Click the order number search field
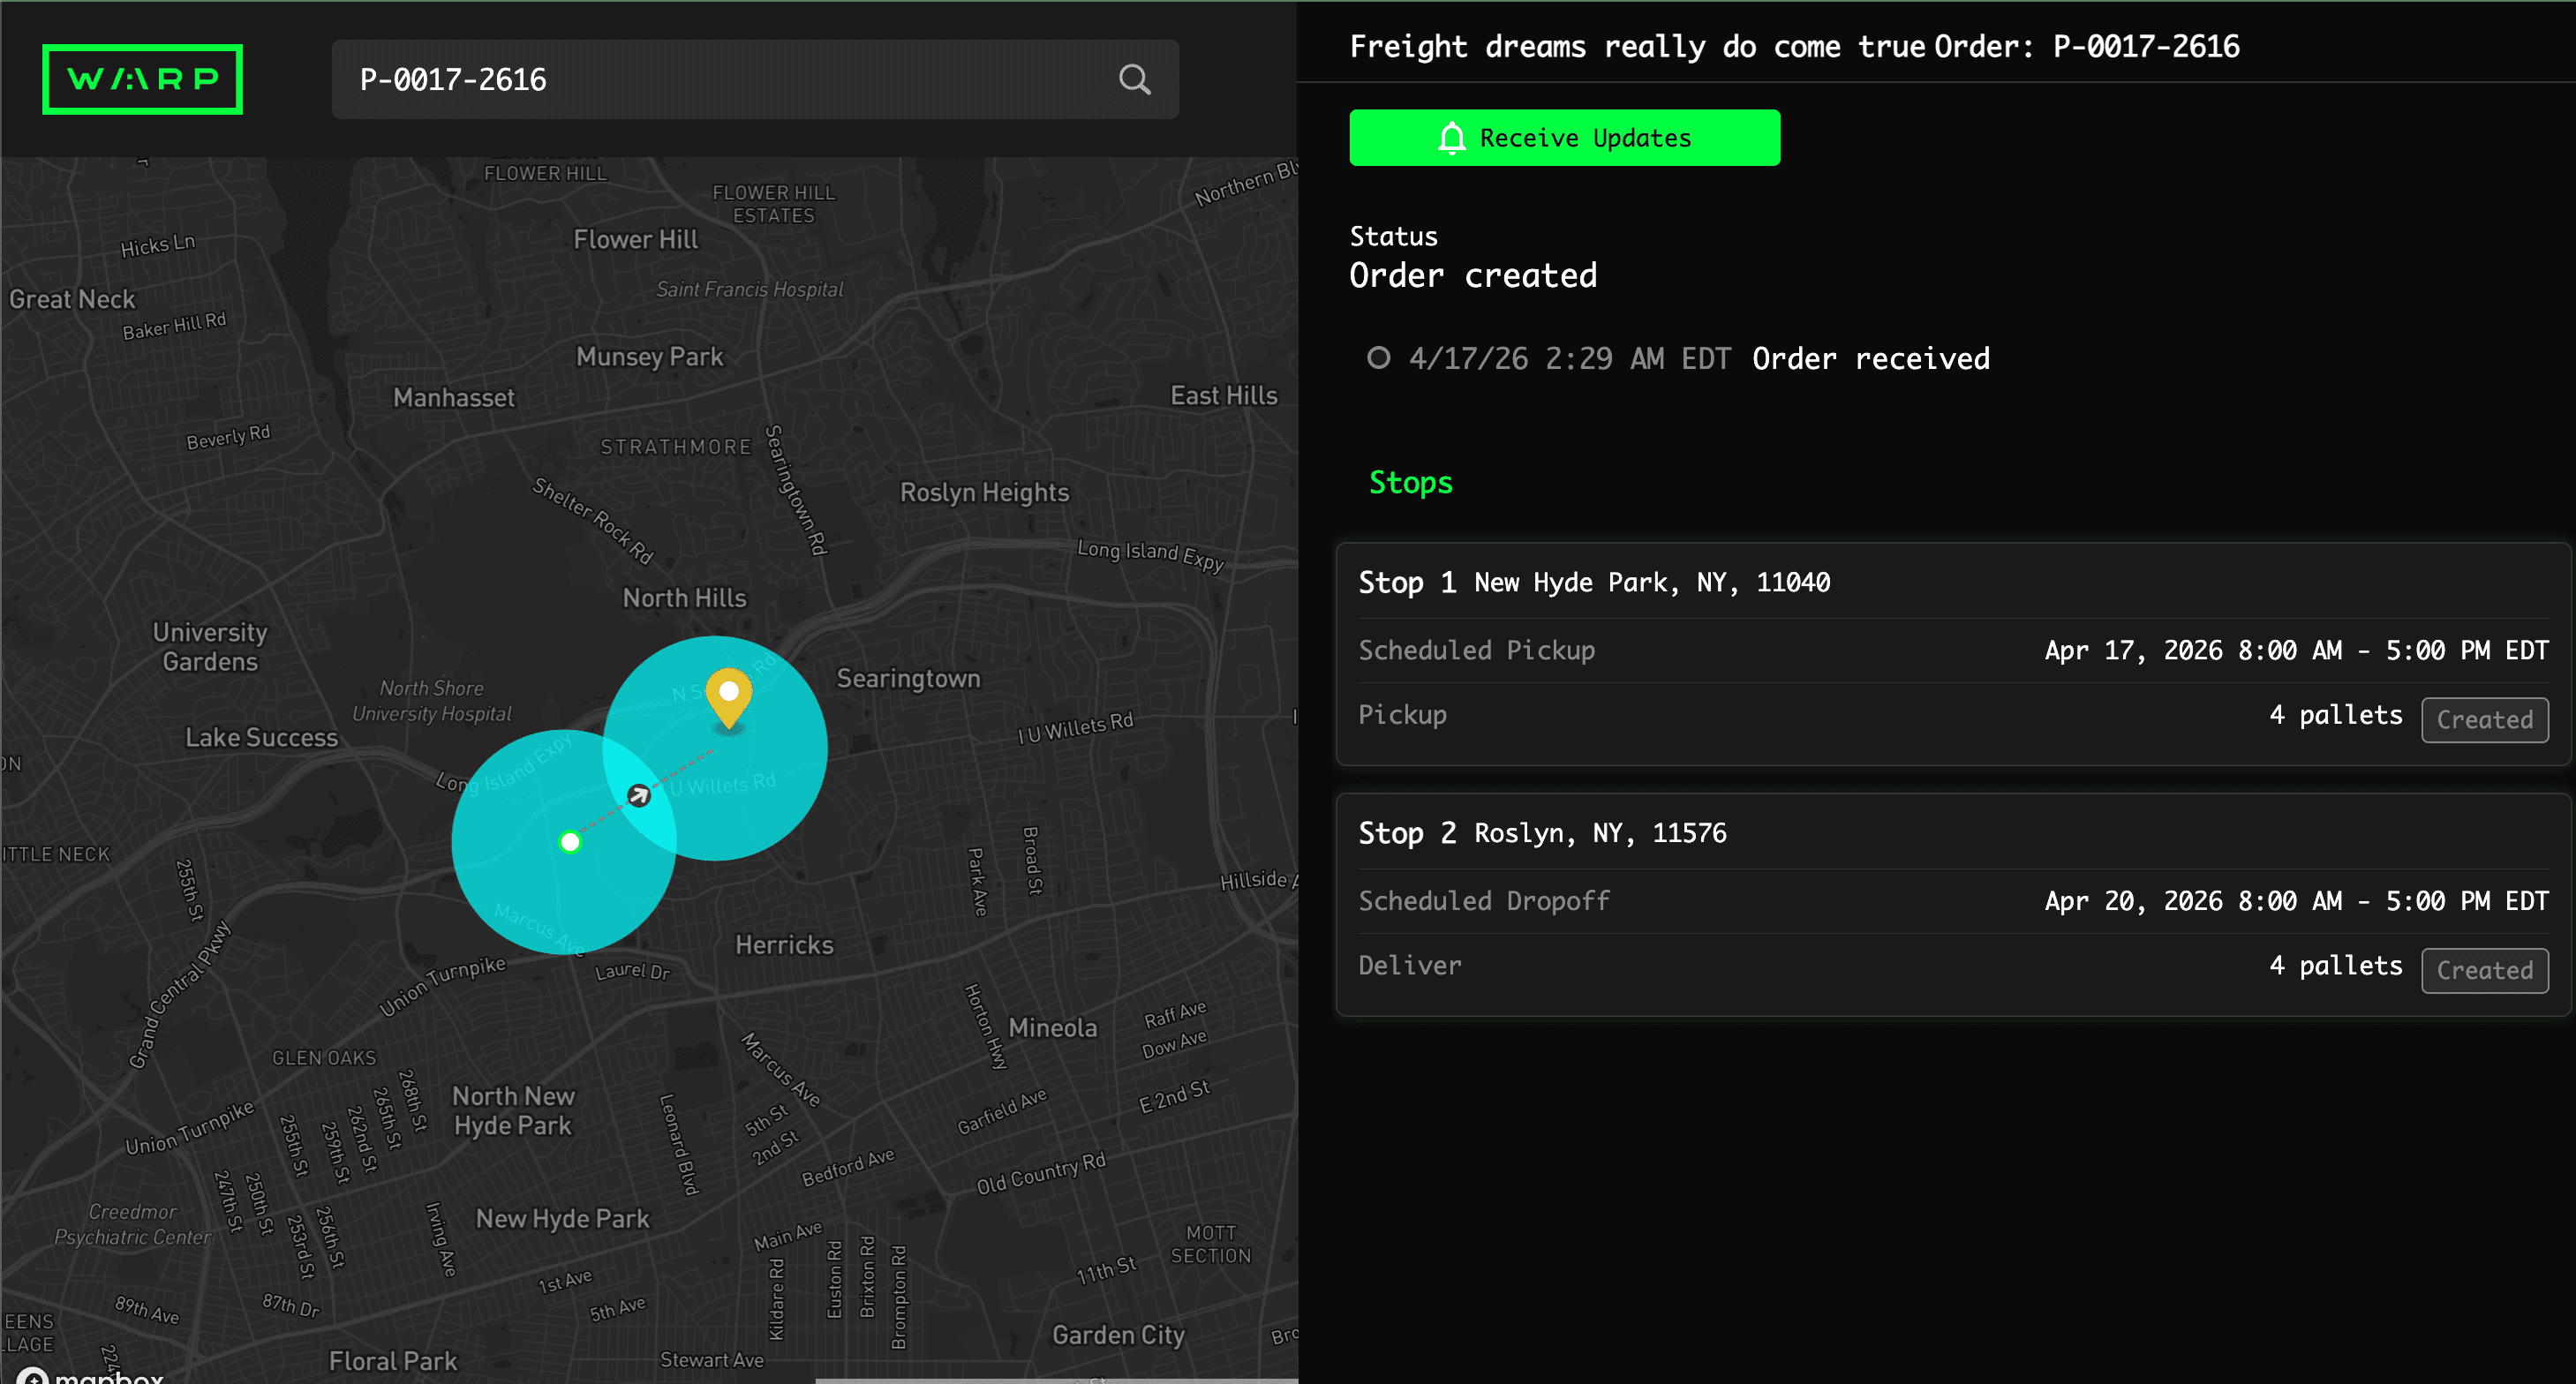 pos(755,79)
